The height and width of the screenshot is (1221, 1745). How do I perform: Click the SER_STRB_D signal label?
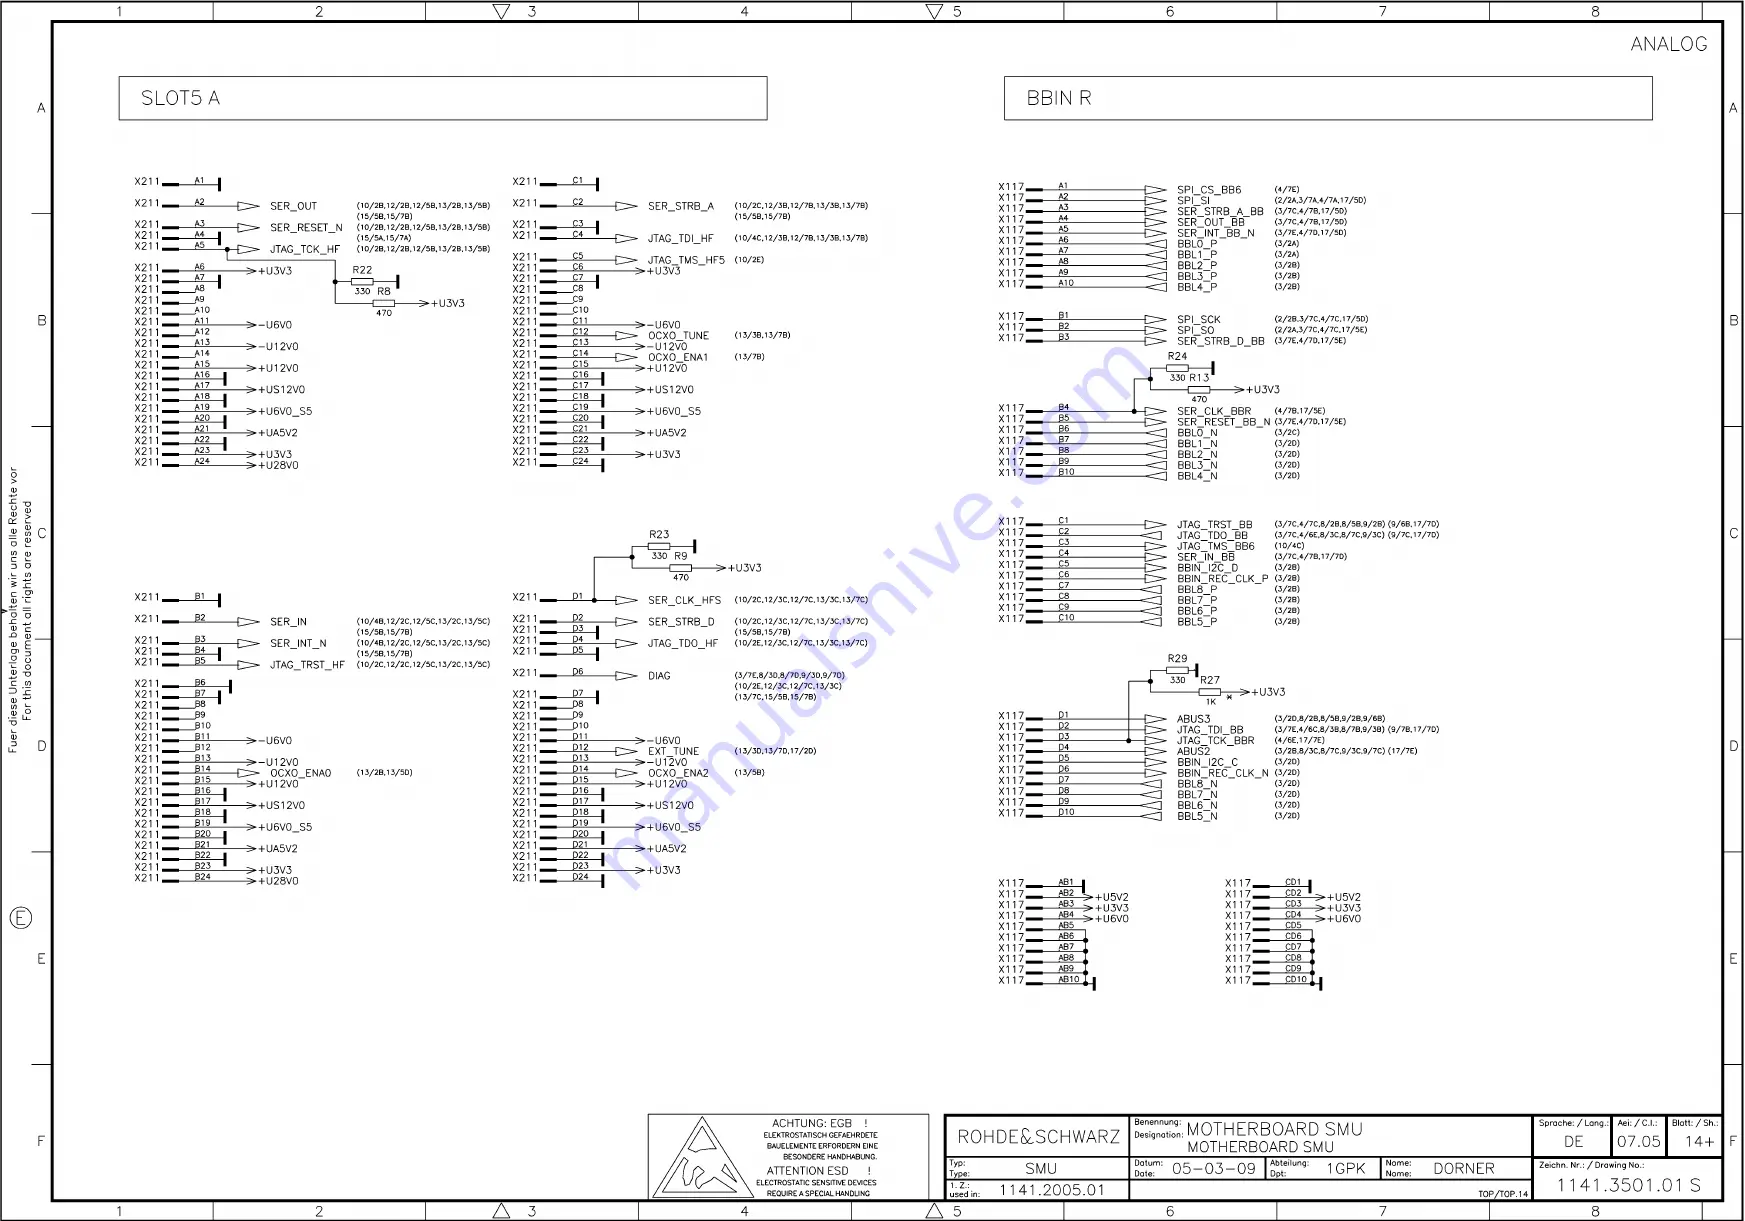click(x=681, y=622)
